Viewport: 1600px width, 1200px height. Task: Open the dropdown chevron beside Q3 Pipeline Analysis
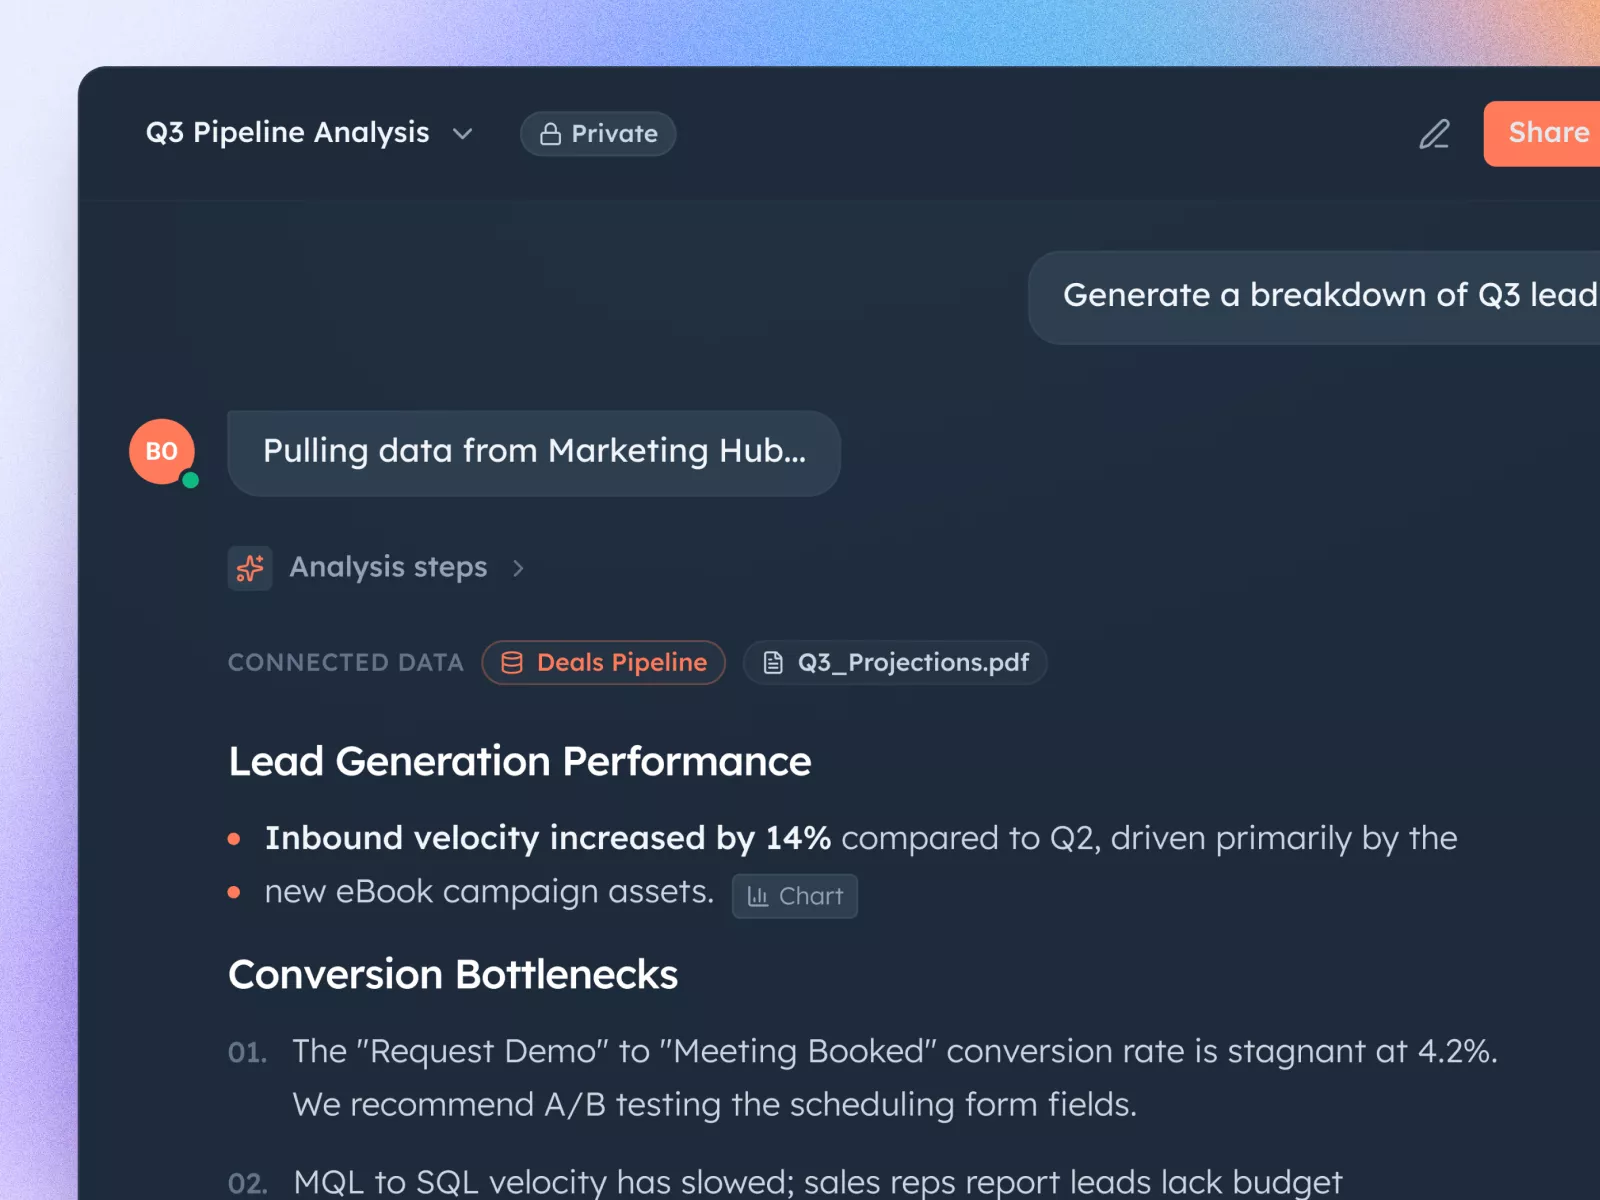(x=462, y=134)
